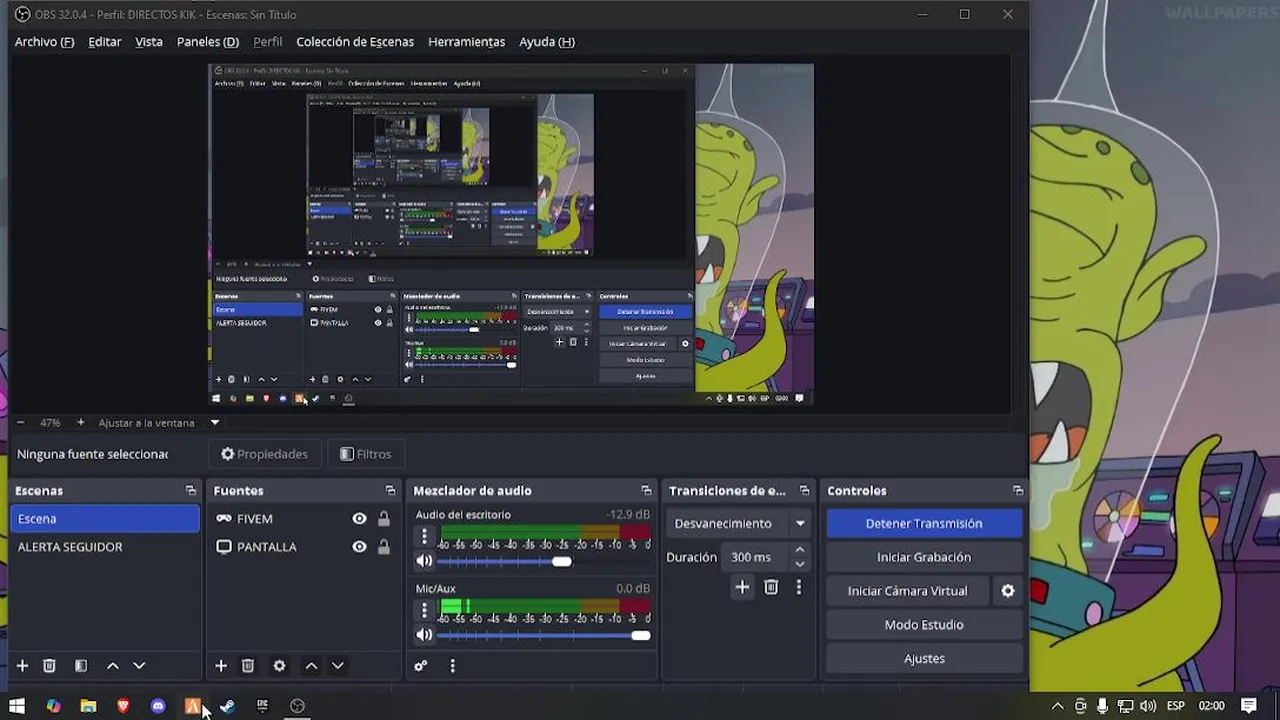Open the Ayuda menu

pos(546,42)
